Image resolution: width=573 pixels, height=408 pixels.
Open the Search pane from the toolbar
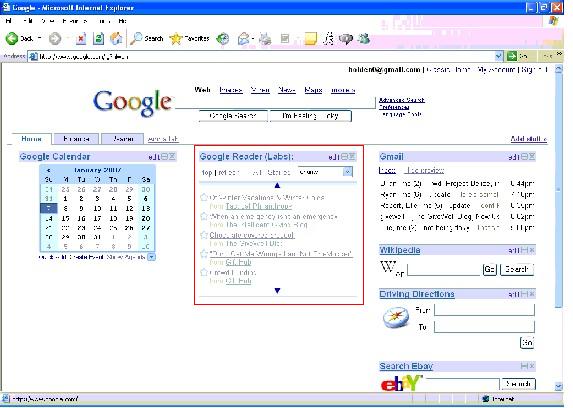click(147, 38)
